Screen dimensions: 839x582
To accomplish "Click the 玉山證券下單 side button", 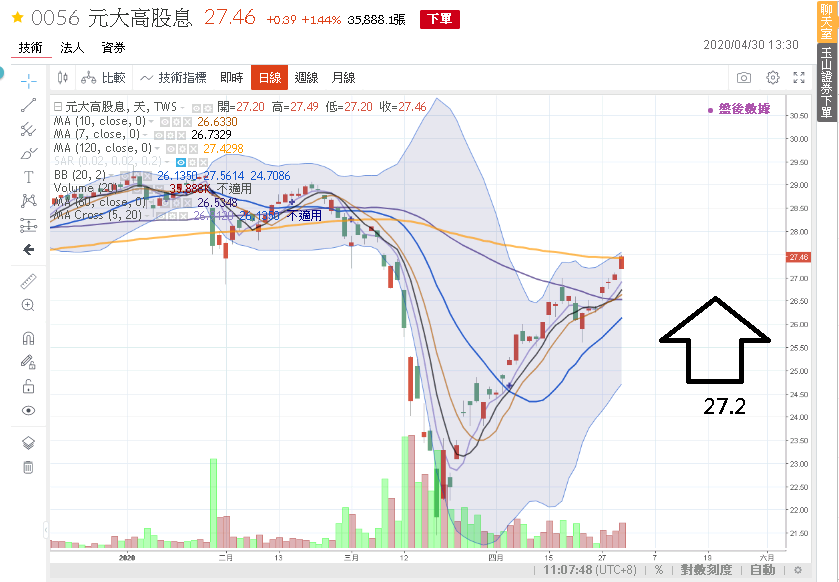I will click(827, 83).
